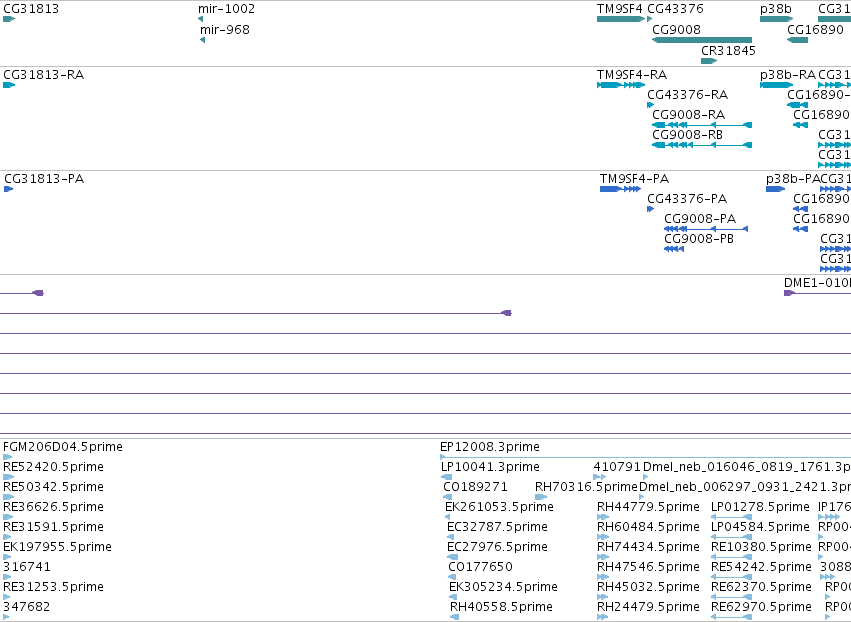Screen dimensions: 851x622
Task: Click the p38b-PA protein label
Action: click(x=793, y=179)
